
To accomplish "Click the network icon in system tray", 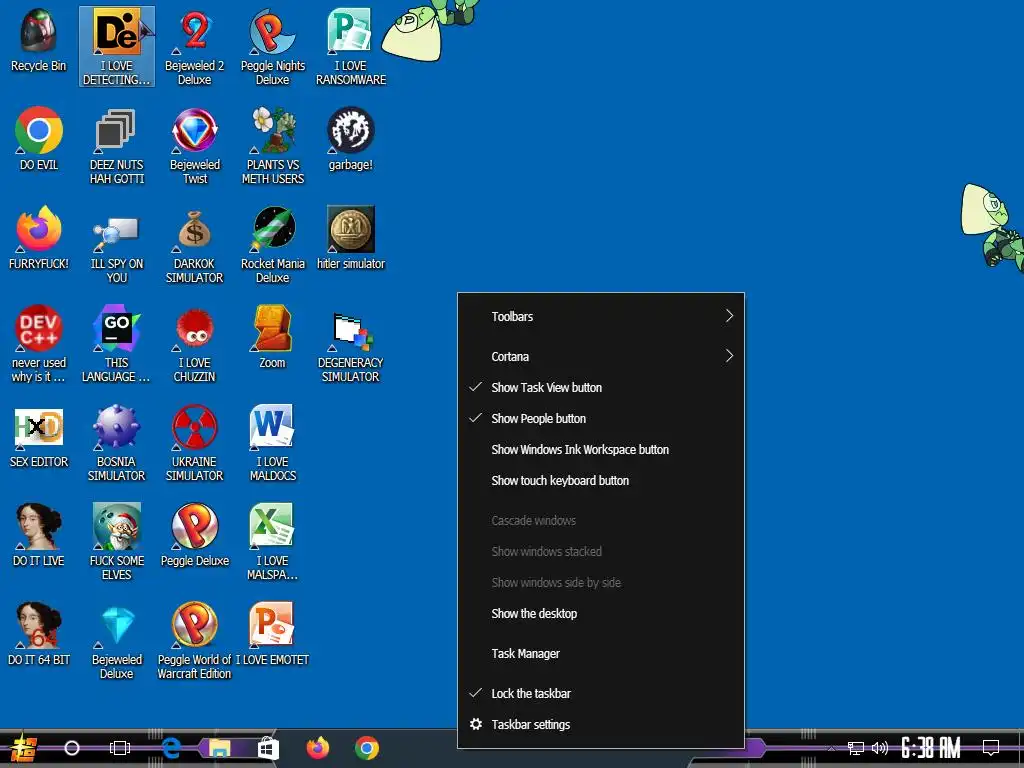I will click(x=855, y=748).
